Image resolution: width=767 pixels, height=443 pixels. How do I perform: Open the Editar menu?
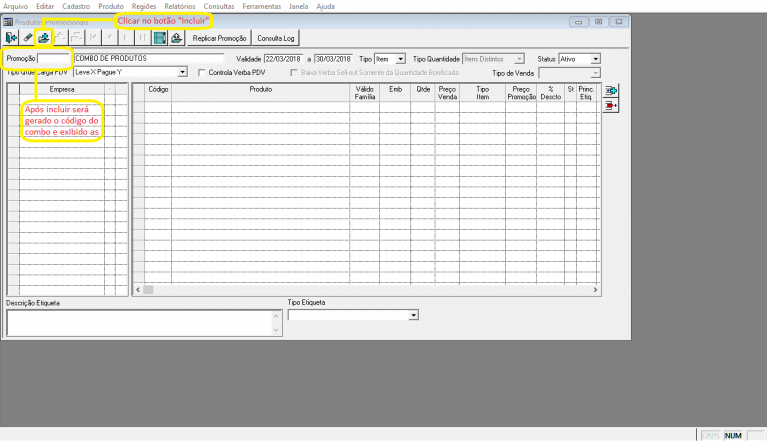click(x=45, y=6)
